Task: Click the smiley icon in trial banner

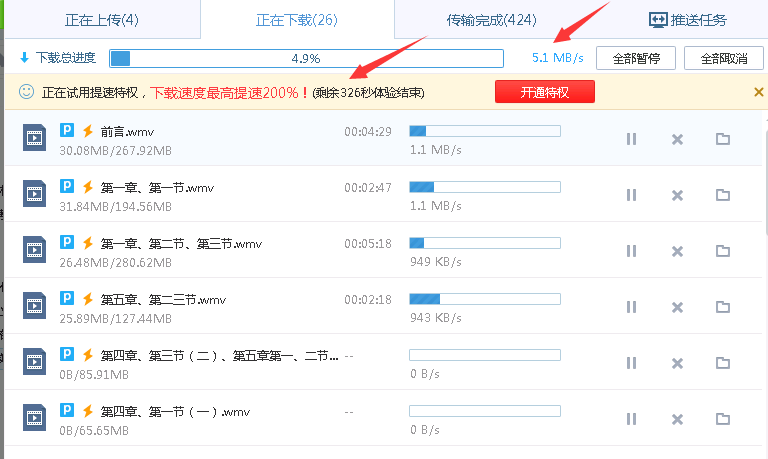Action: tap(26, 92)
